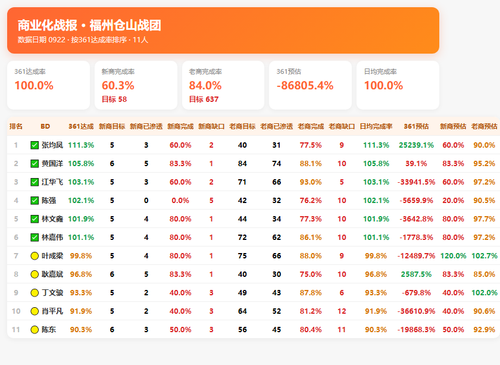500x365 pixels.
Task: Click the 12 value in 老商缺口 column
Action: [342, 311]
